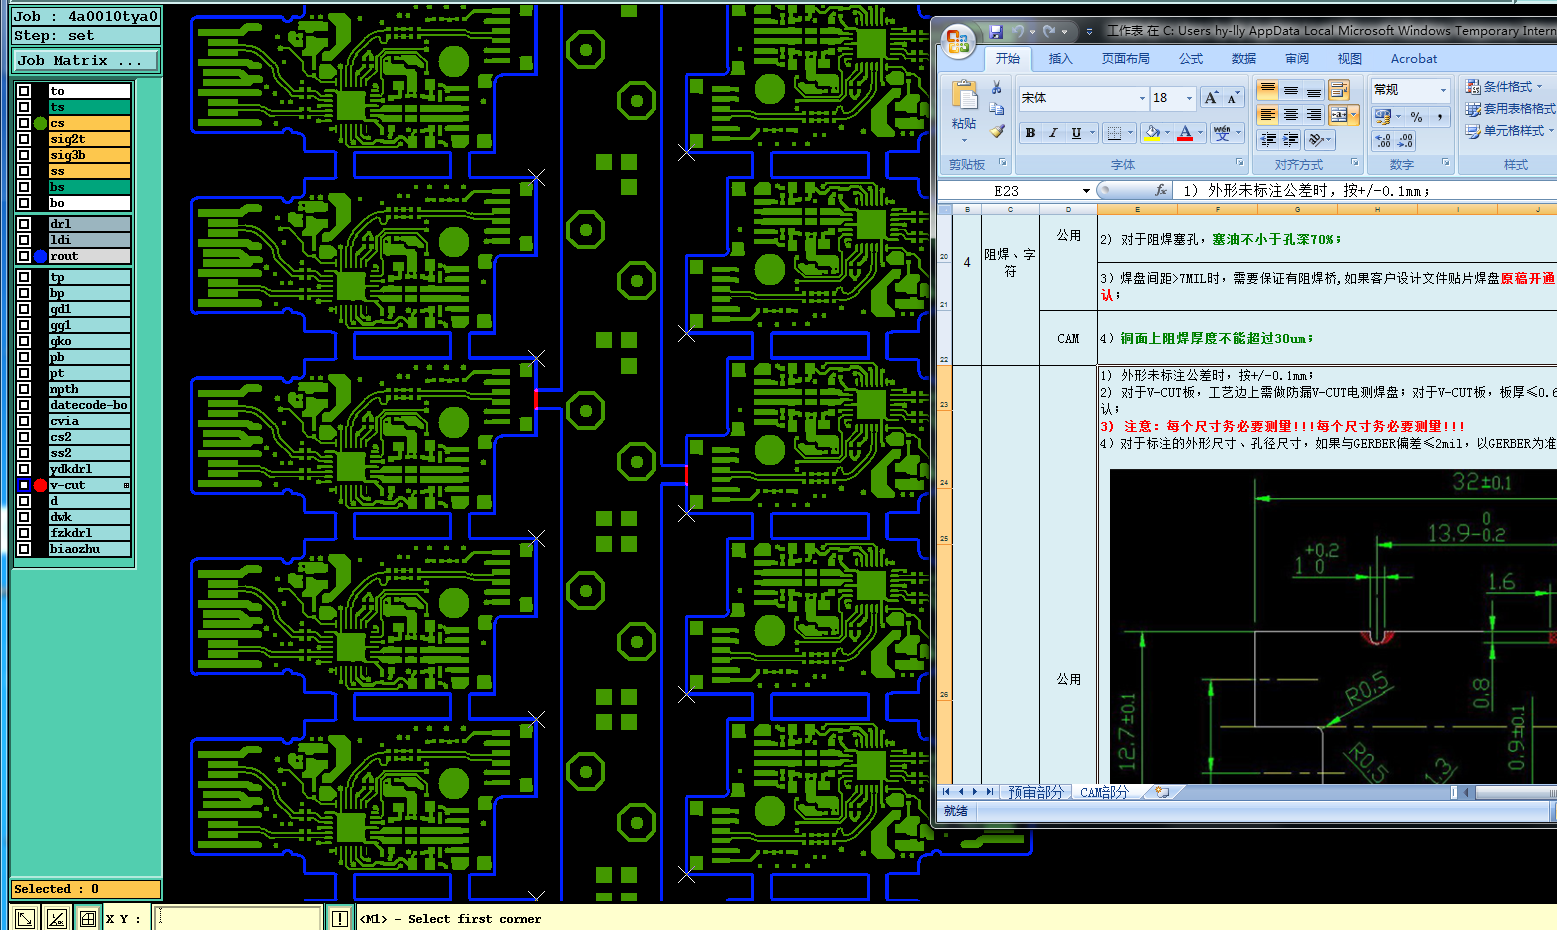
Task: Click the Align Text Right icon
Action: coord(1314,115)
